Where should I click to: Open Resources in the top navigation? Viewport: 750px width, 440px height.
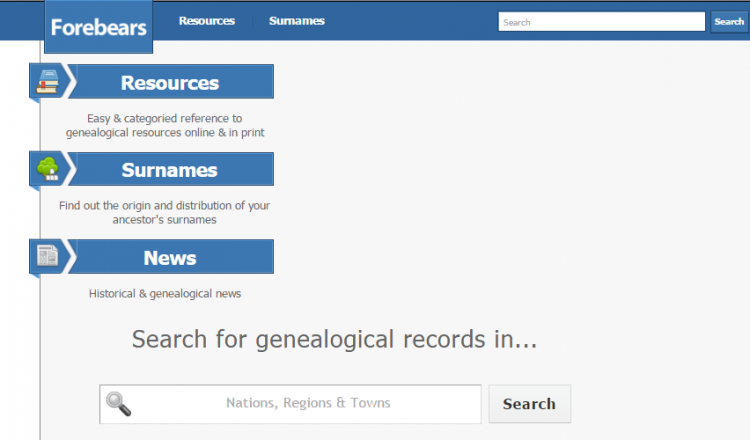(206, 21)
